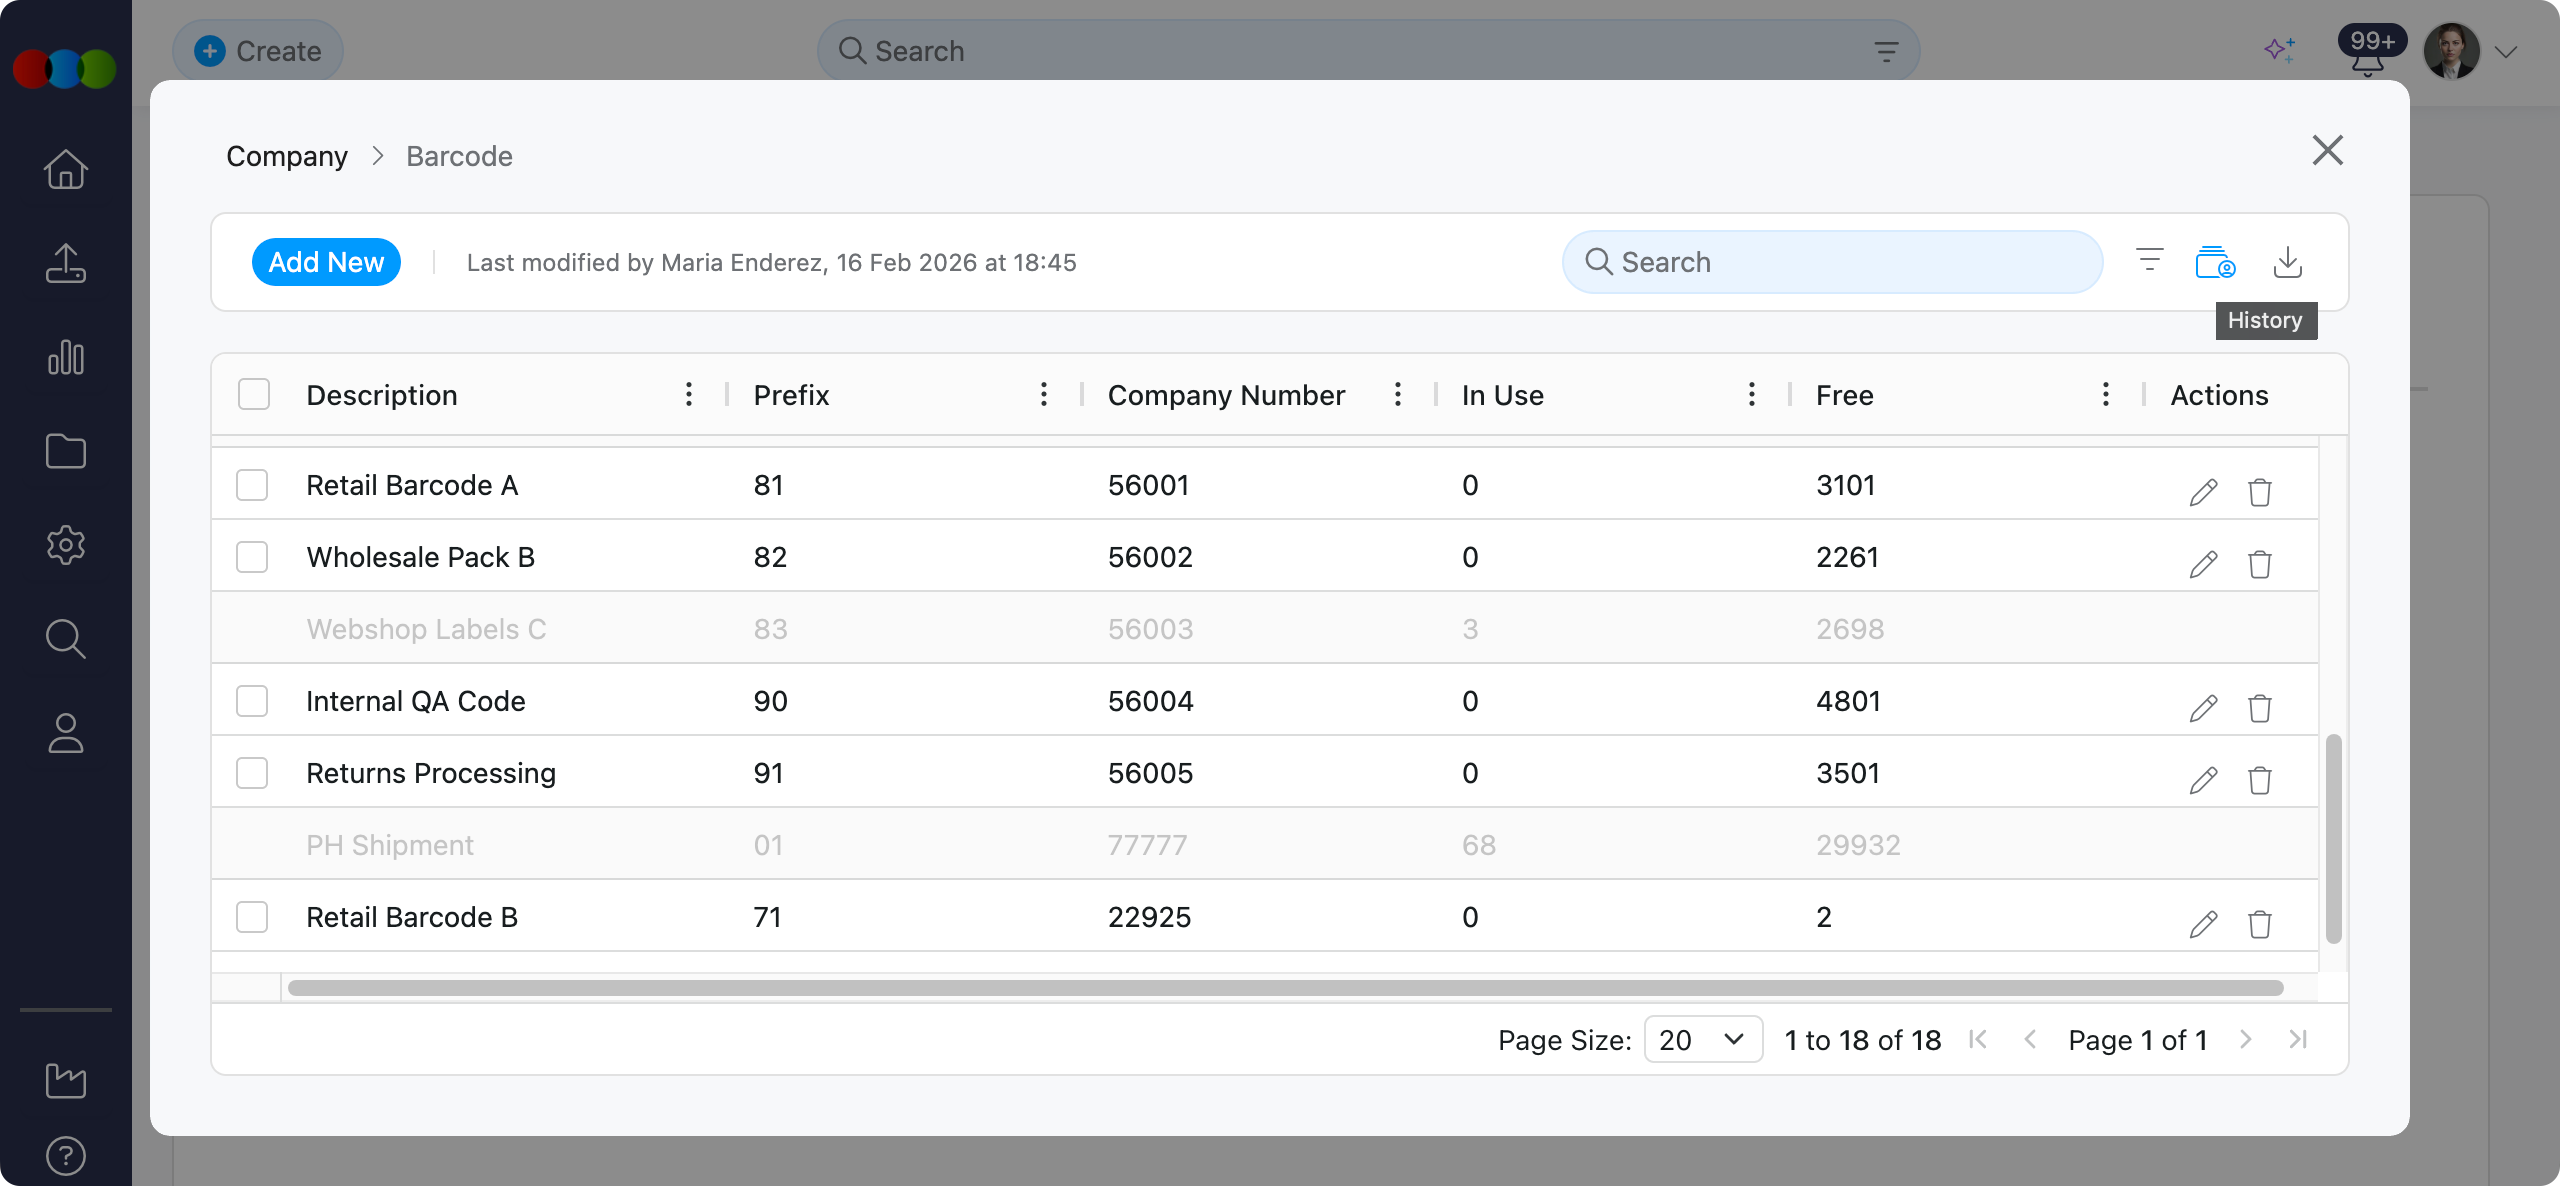Open the table filter icon

(x=2149, y=261)
